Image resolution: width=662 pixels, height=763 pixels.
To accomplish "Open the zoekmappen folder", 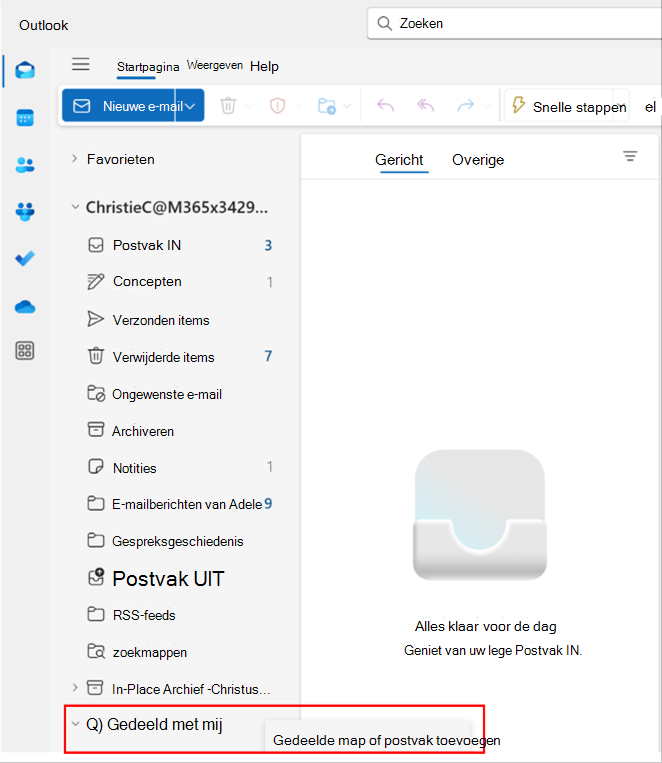I will click(x=180, y=652).
